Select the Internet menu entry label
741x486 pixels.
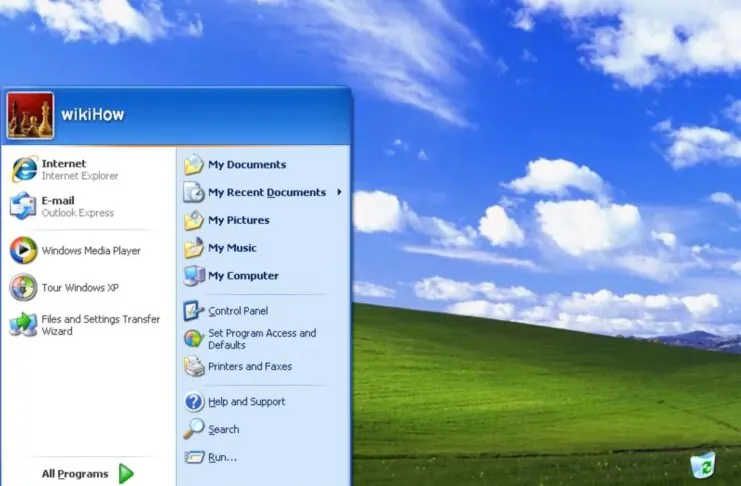click(64, 164)
